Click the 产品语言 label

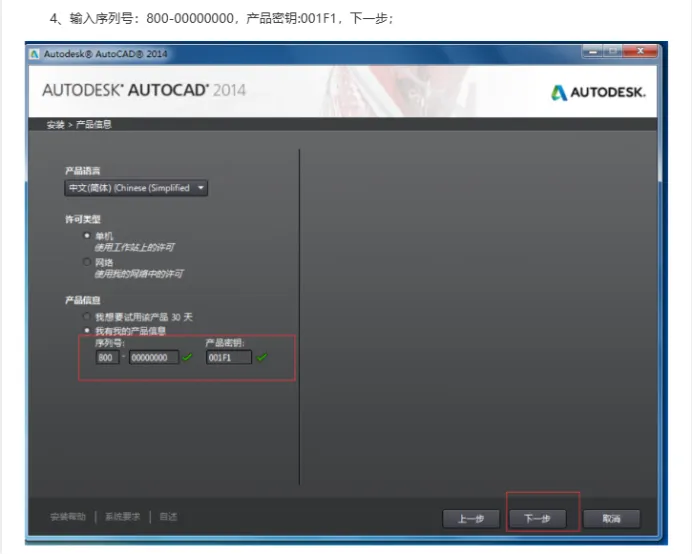(x=83, y=171)
